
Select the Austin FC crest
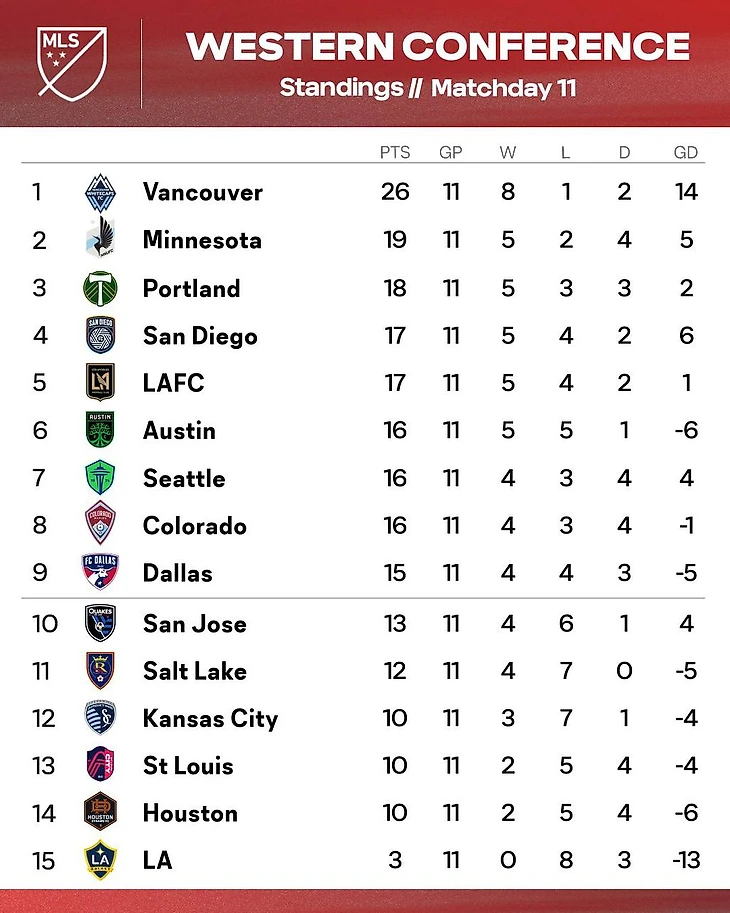[100, 430]
